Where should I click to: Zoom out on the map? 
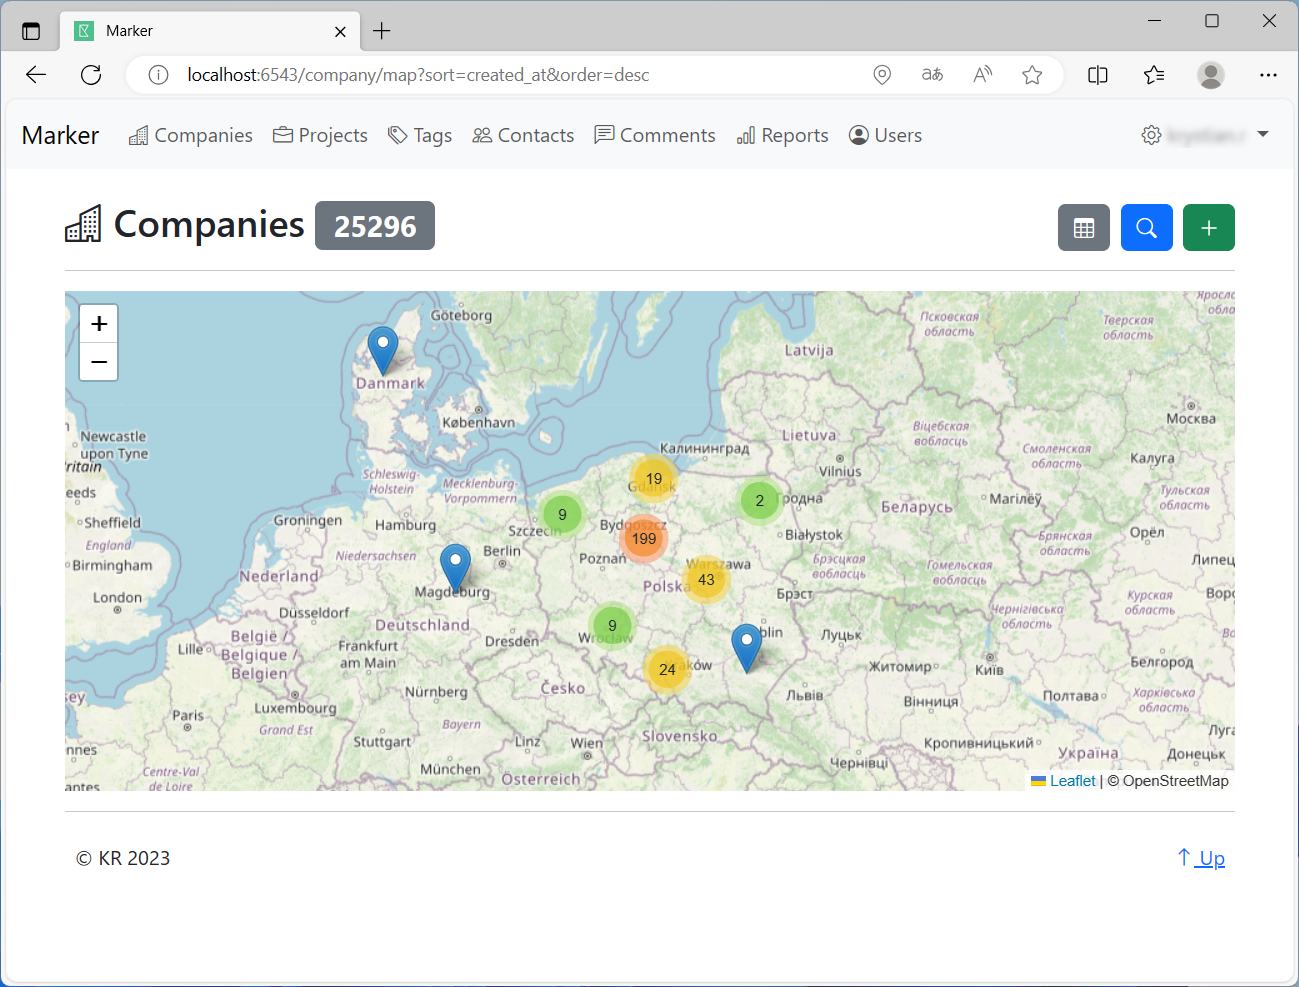click(x=99, y=362)
